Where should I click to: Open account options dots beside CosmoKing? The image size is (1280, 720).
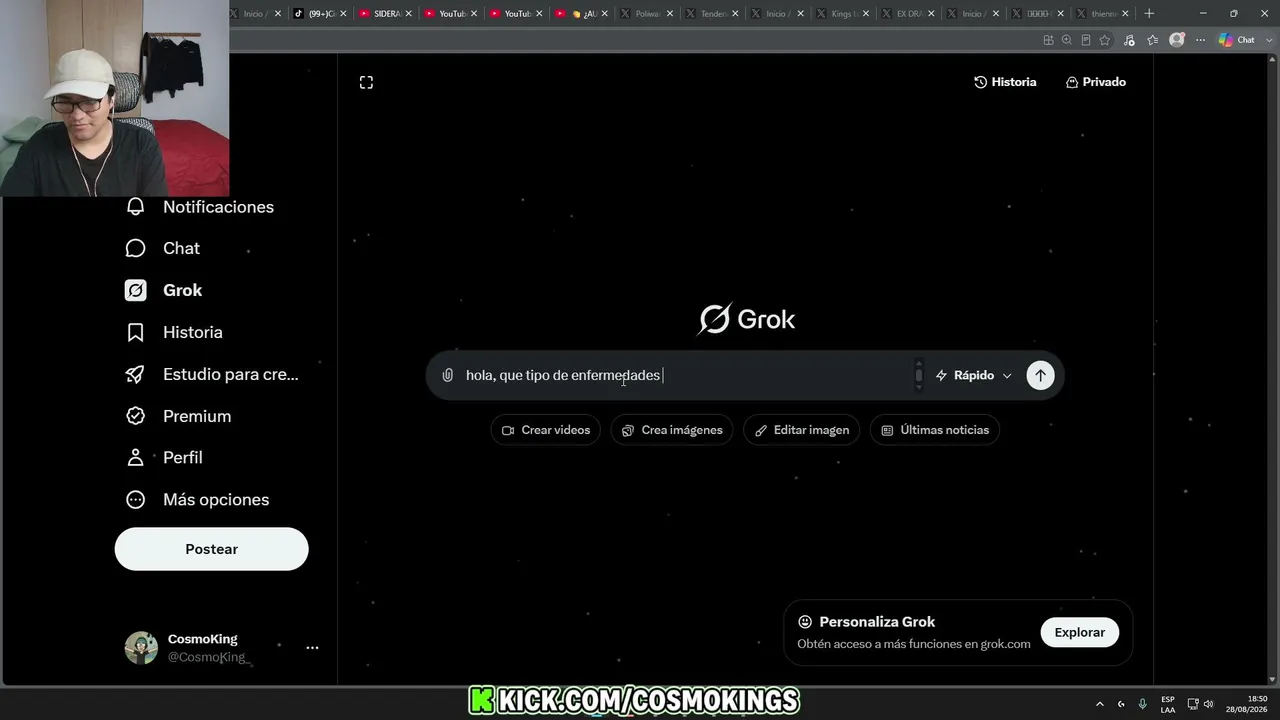312,648
